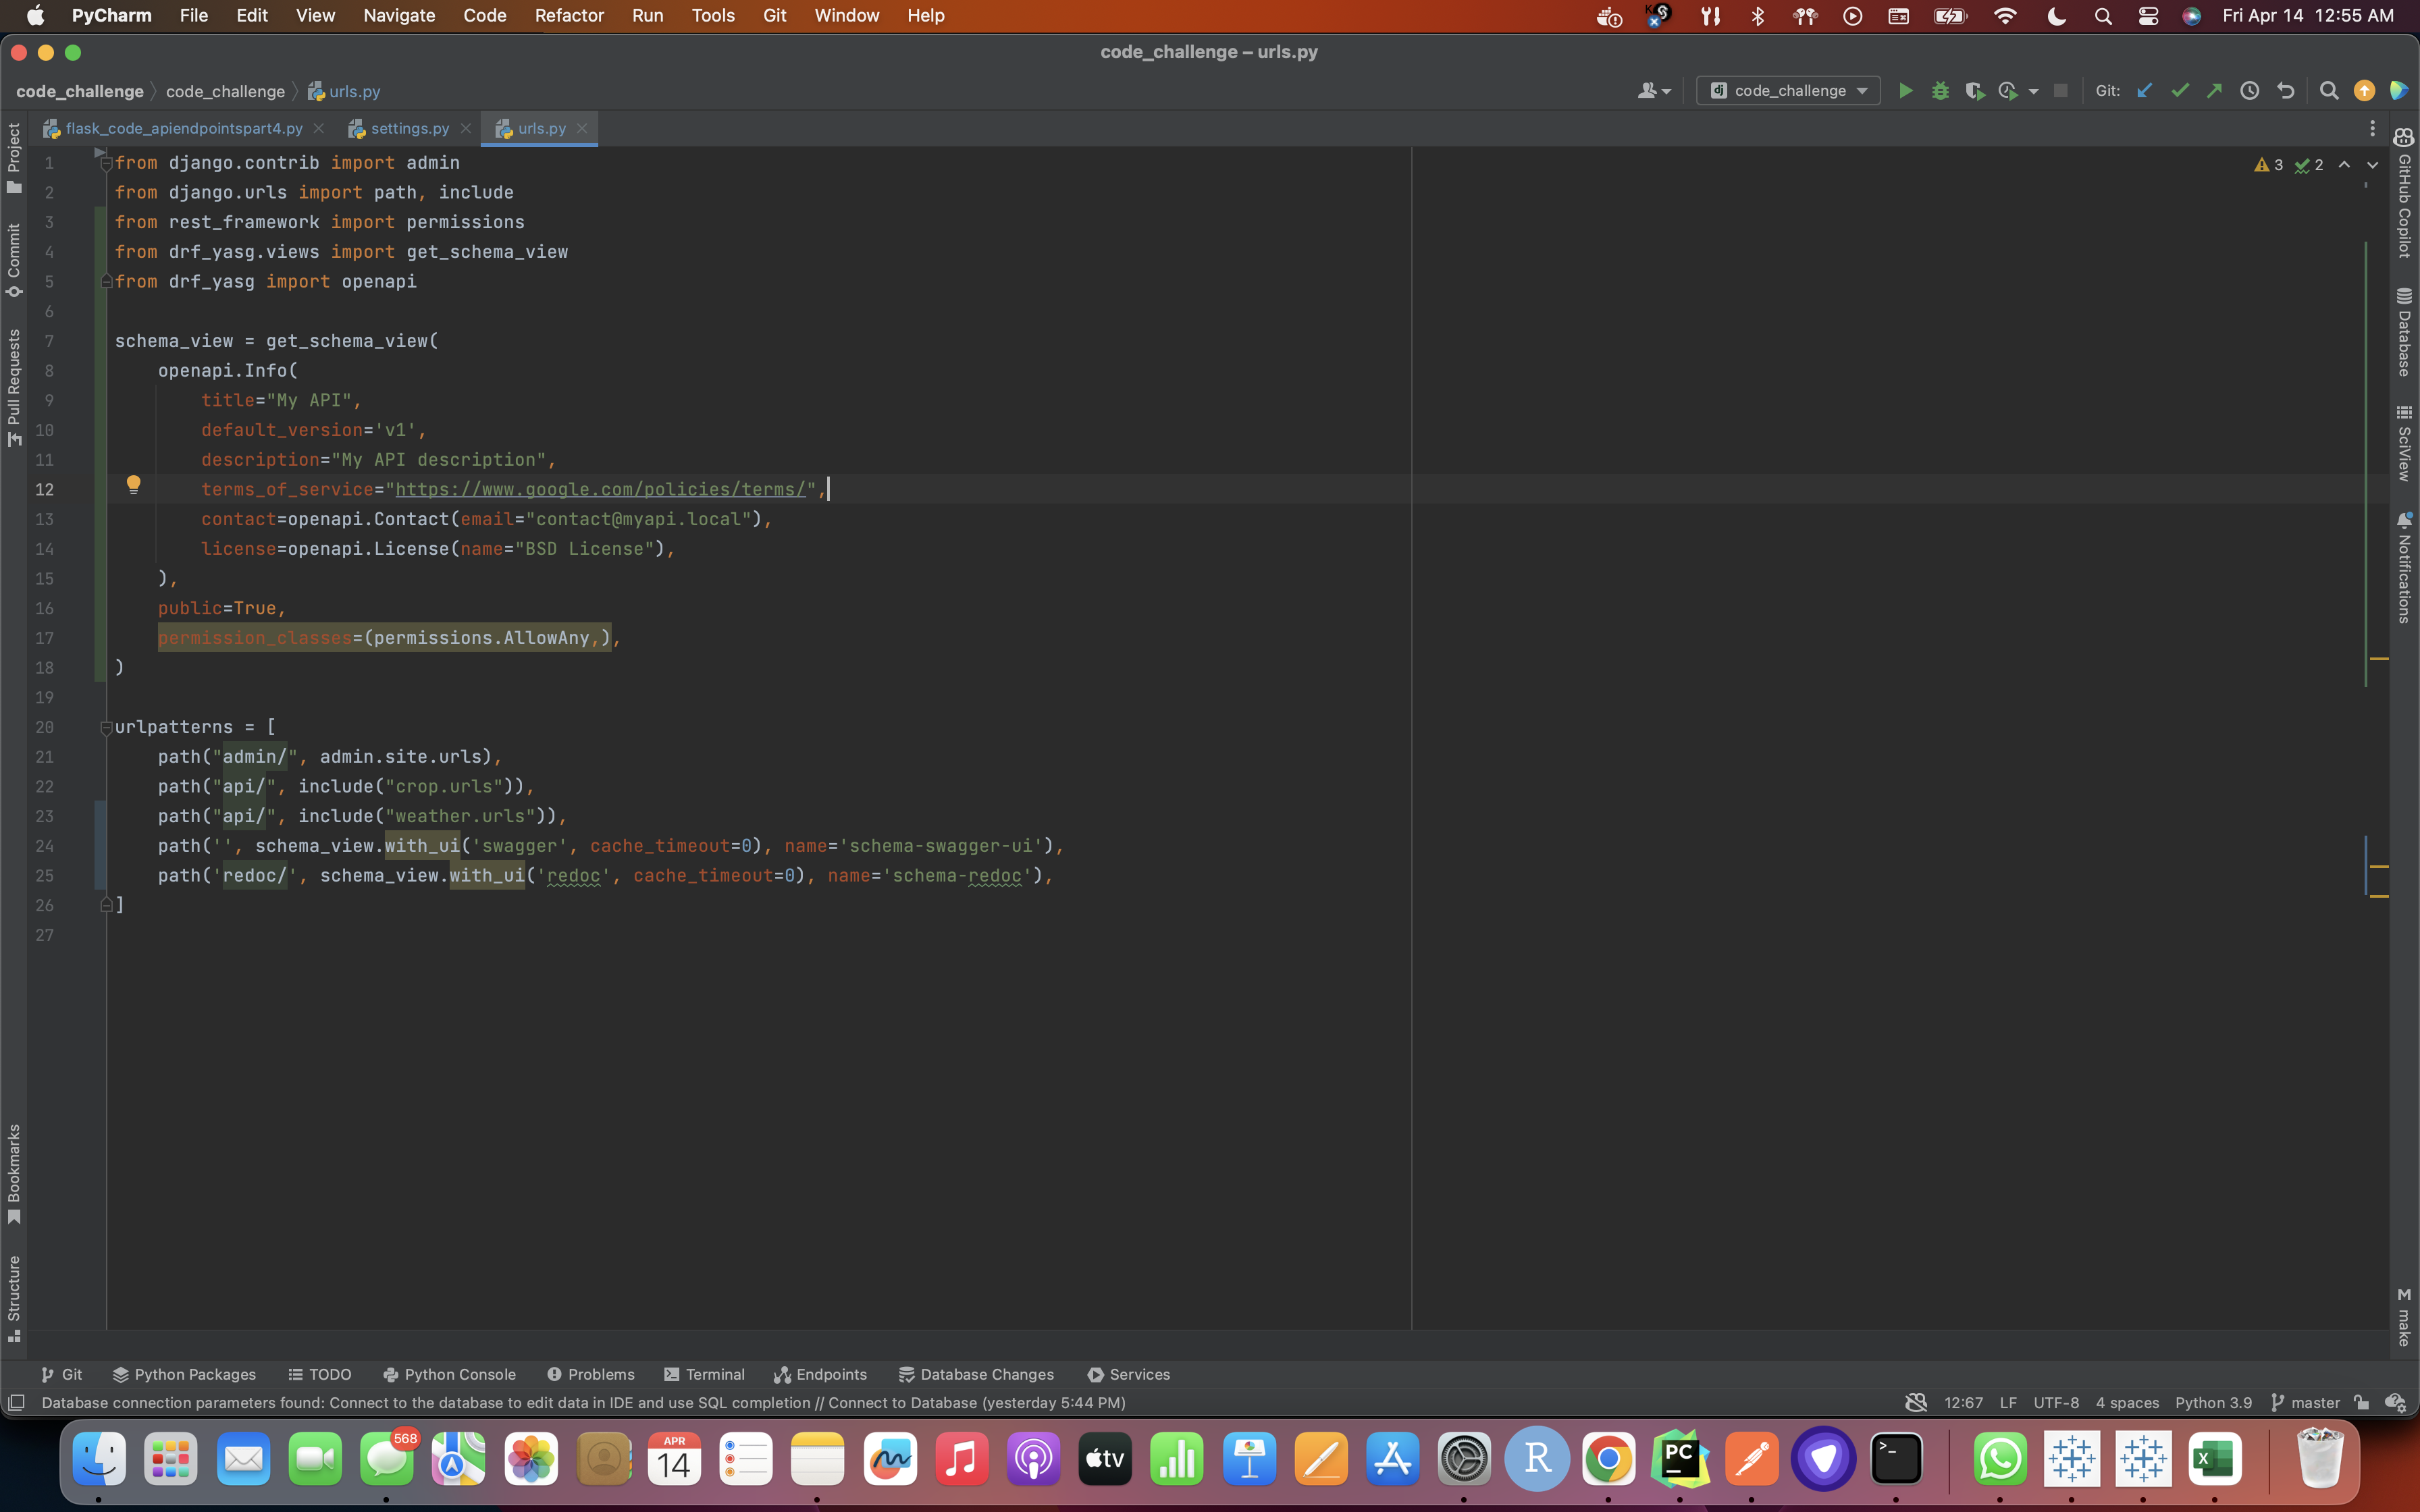The image size is (2420, 1512).
Task: Open Search Everywhere magnifier in toolbar
Action: click(x=2328, y=91)
